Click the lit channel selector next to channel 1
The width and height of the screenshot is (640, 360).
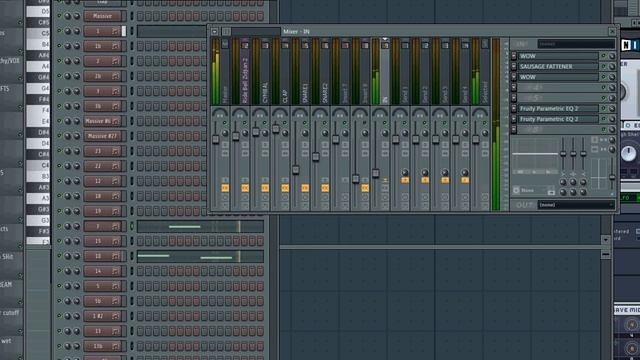[124, 31]
